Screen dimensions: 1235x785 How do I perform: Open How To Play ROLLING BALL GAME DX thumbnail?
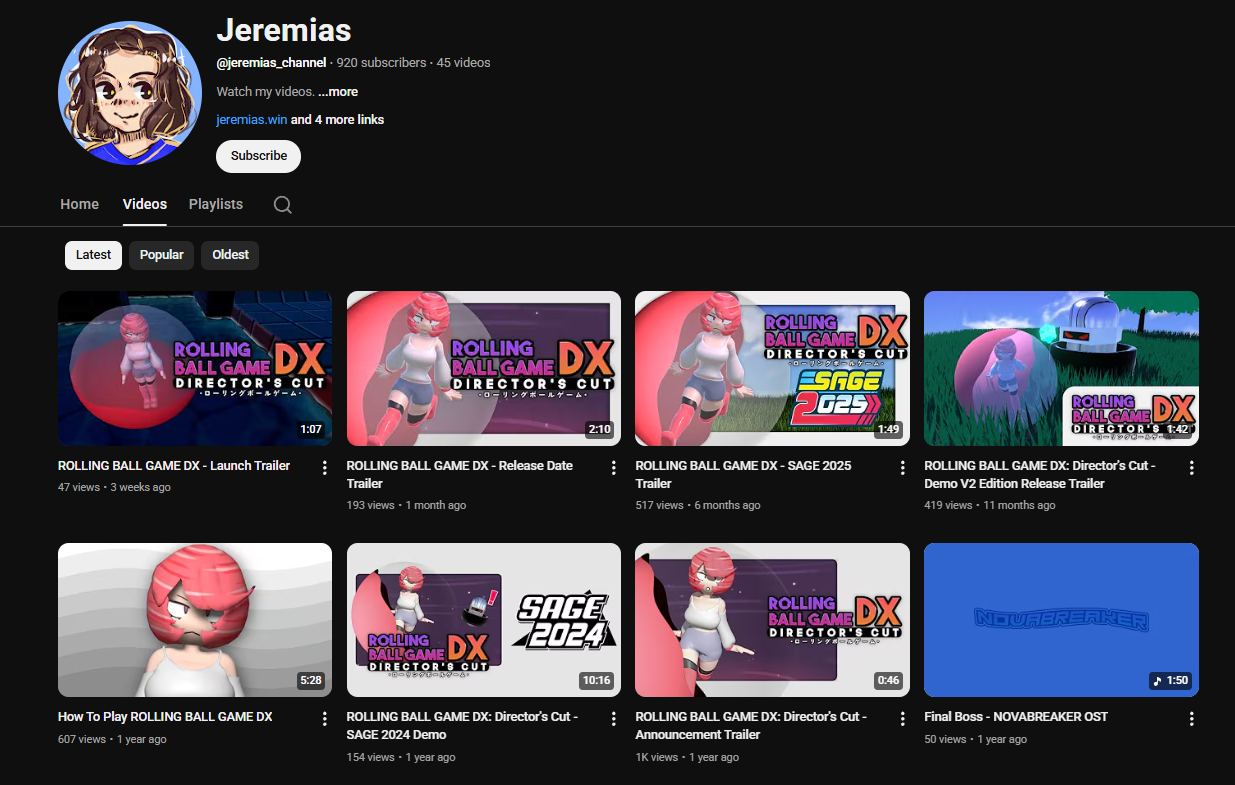[195, 620]
